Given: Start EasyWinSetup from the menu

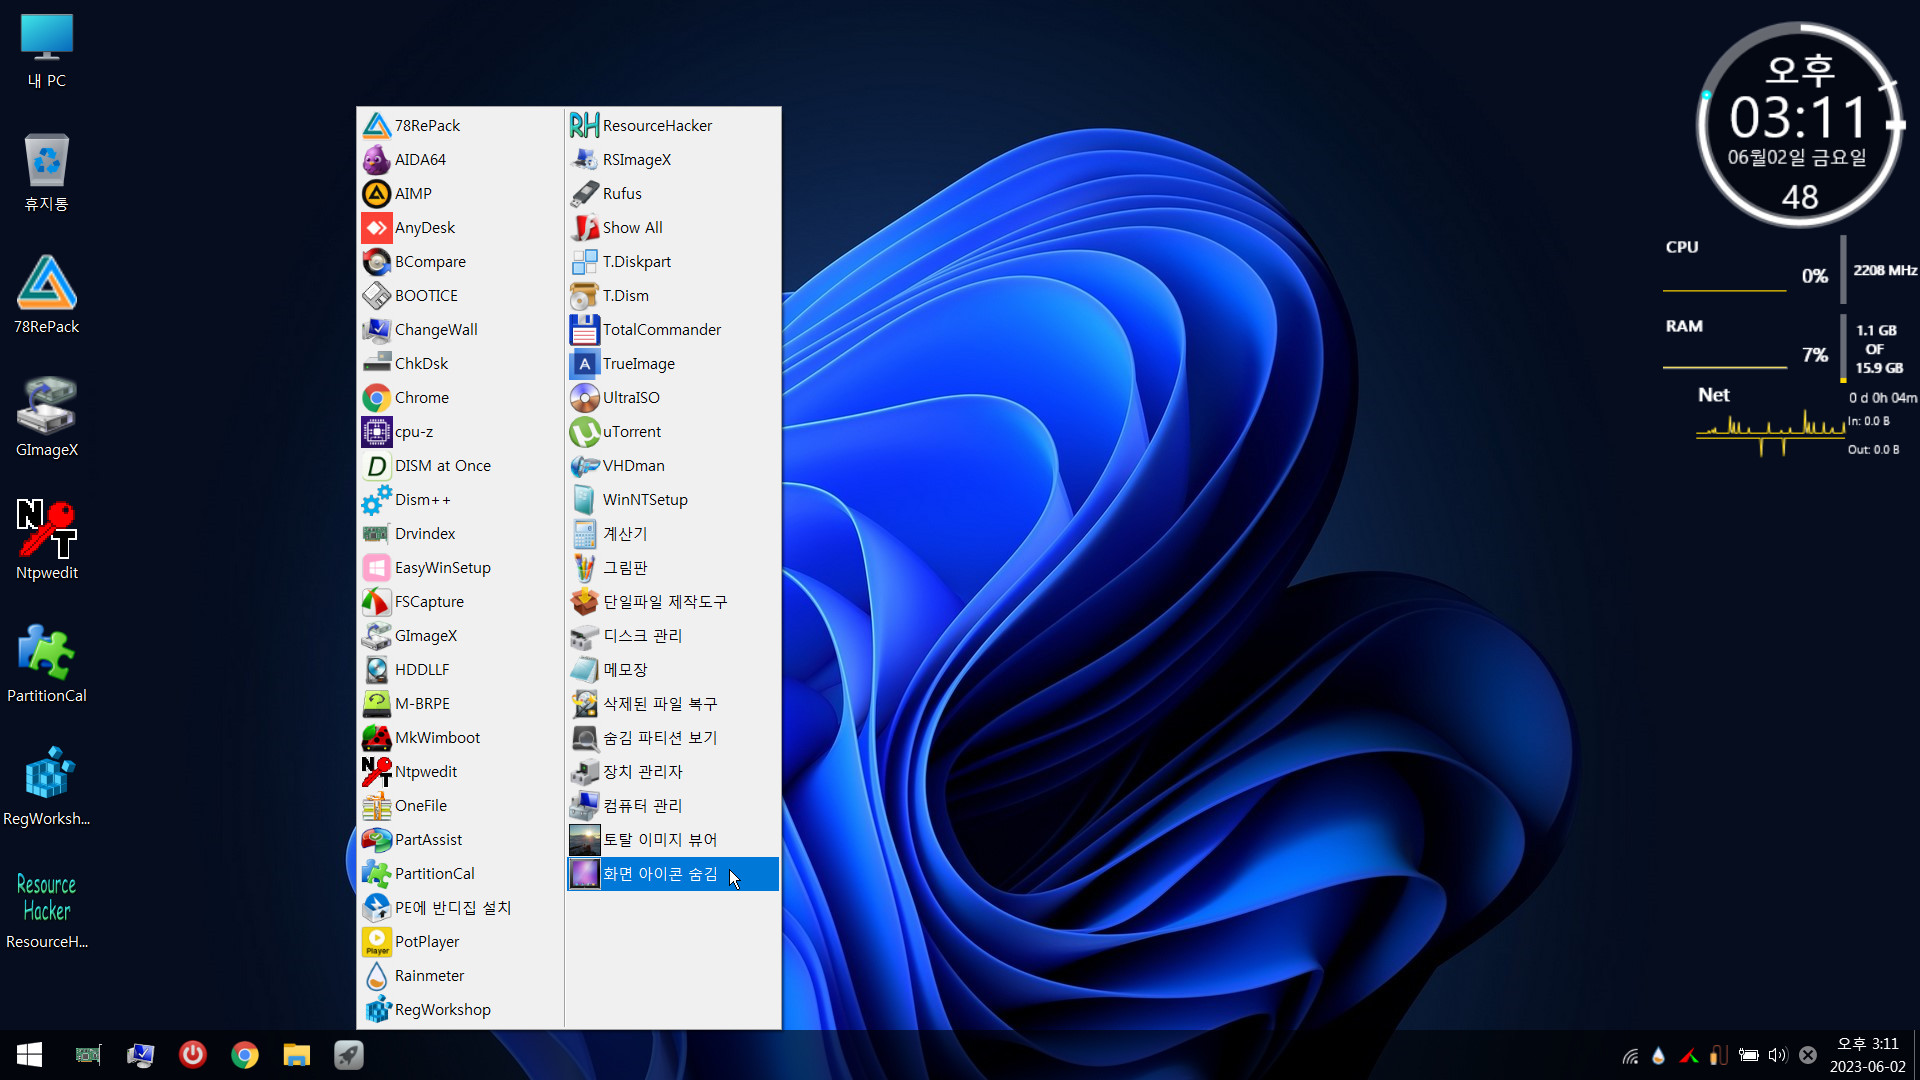Looking at the screenshot, I should pyautogui.click(x=460, y=568).
